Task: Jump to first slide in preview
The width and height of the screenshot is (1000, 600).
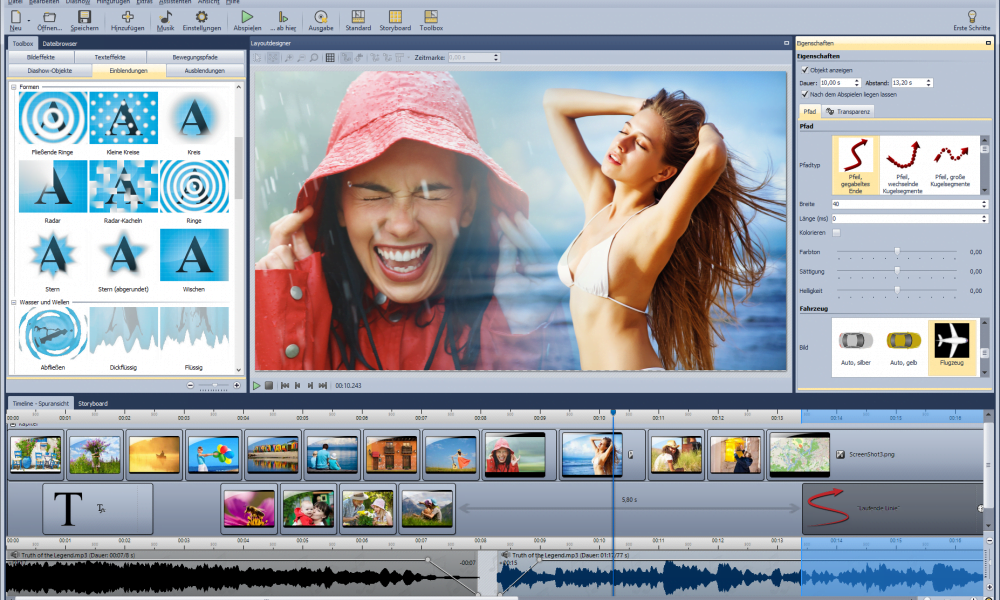Action: [x=285, y=386]
